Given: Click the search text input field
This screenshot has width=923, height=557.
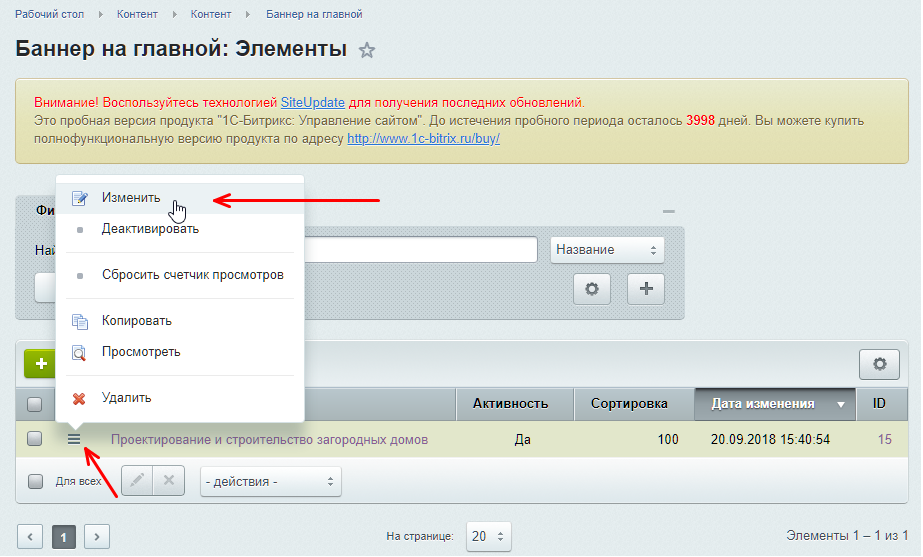Looking at the screenshot, I should pos(420,250).
